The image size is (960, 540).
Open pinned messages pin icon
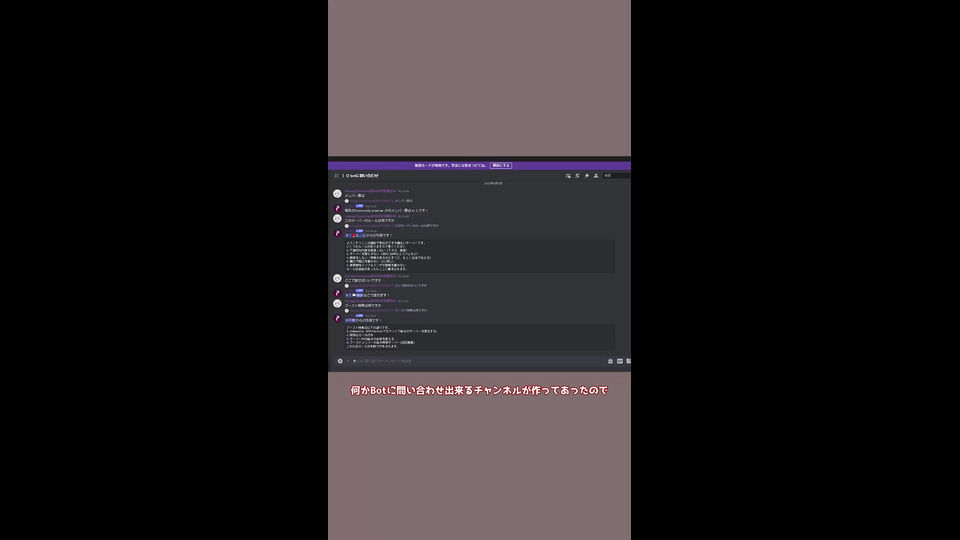coord(587,176)
